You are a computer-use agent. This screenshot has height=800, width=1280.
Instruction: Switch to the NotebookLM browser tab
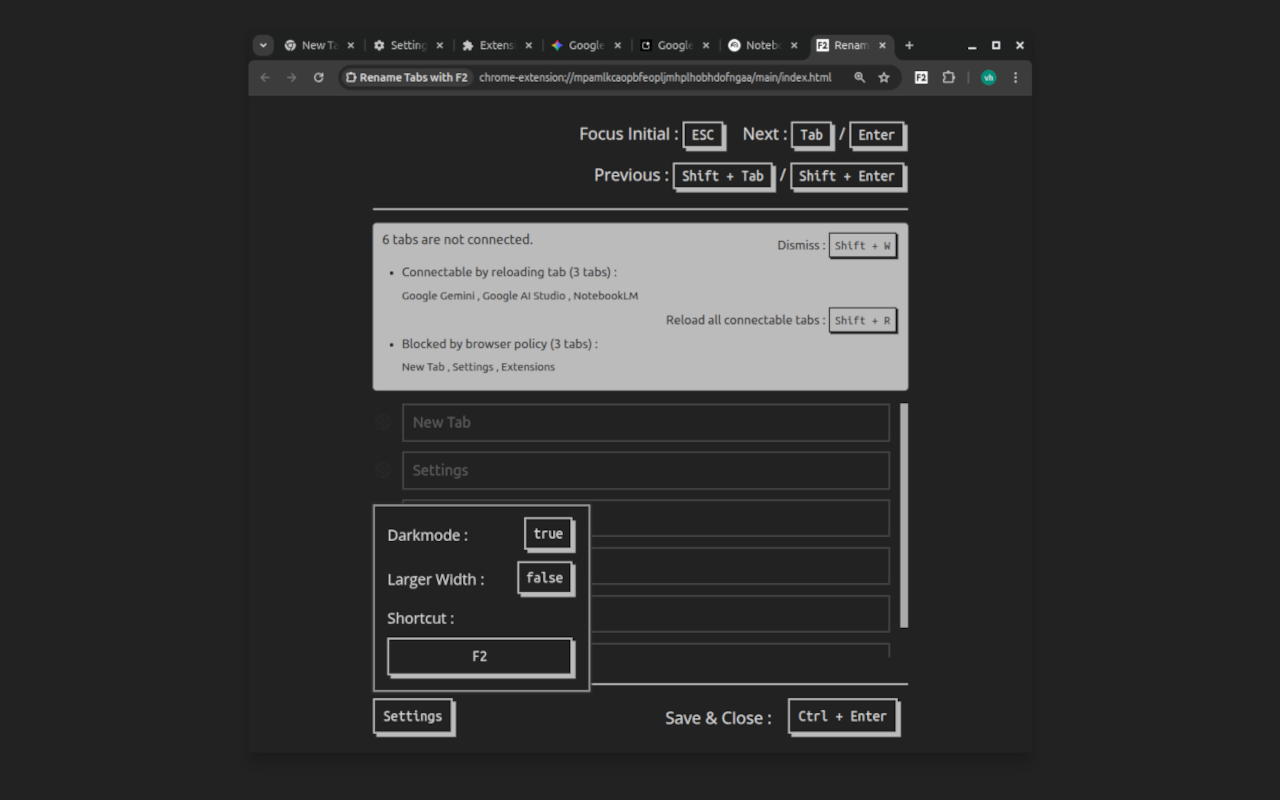pyautogui.click(x=763, y=45)
